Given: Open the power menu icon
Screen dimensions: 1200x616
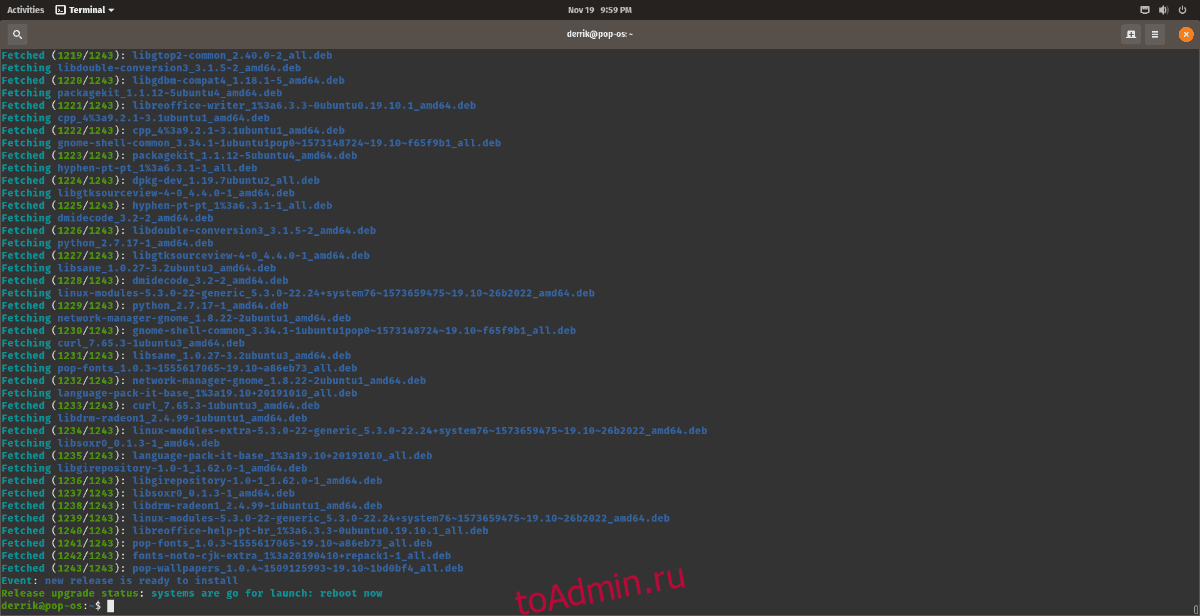Looking at the screenshot, I should (1181, 9).
